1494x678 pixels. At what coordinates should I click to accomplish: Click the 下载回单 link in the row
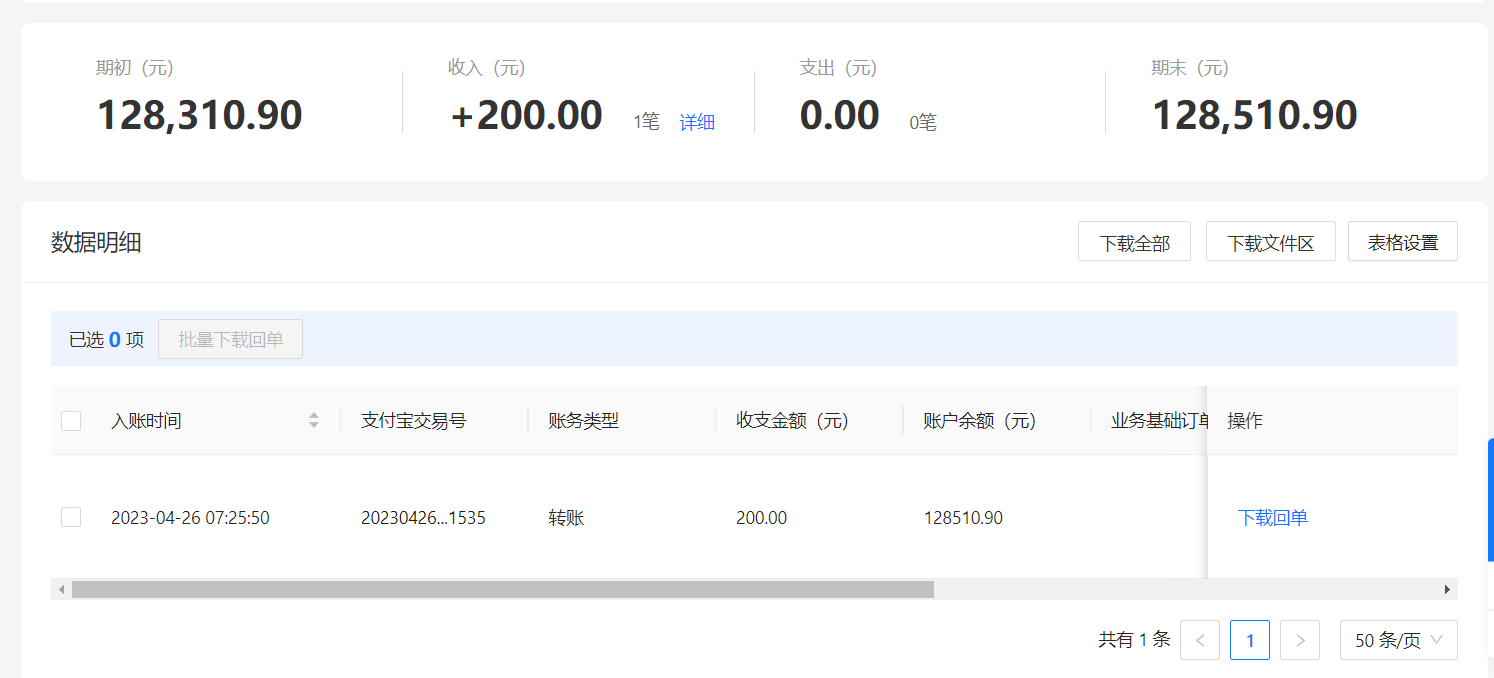pyautogui.click(x=1273, y=517)
